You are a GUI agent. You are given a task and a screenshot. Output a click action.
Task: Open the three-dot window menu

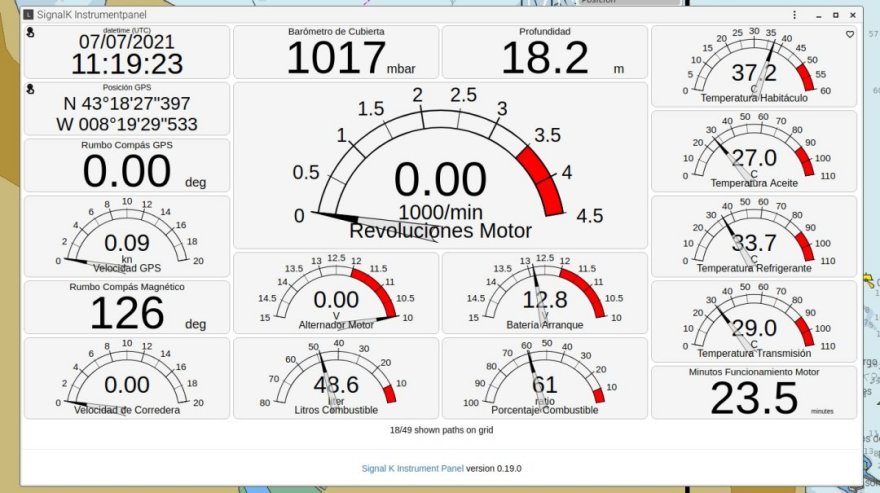tap(794, 16)
